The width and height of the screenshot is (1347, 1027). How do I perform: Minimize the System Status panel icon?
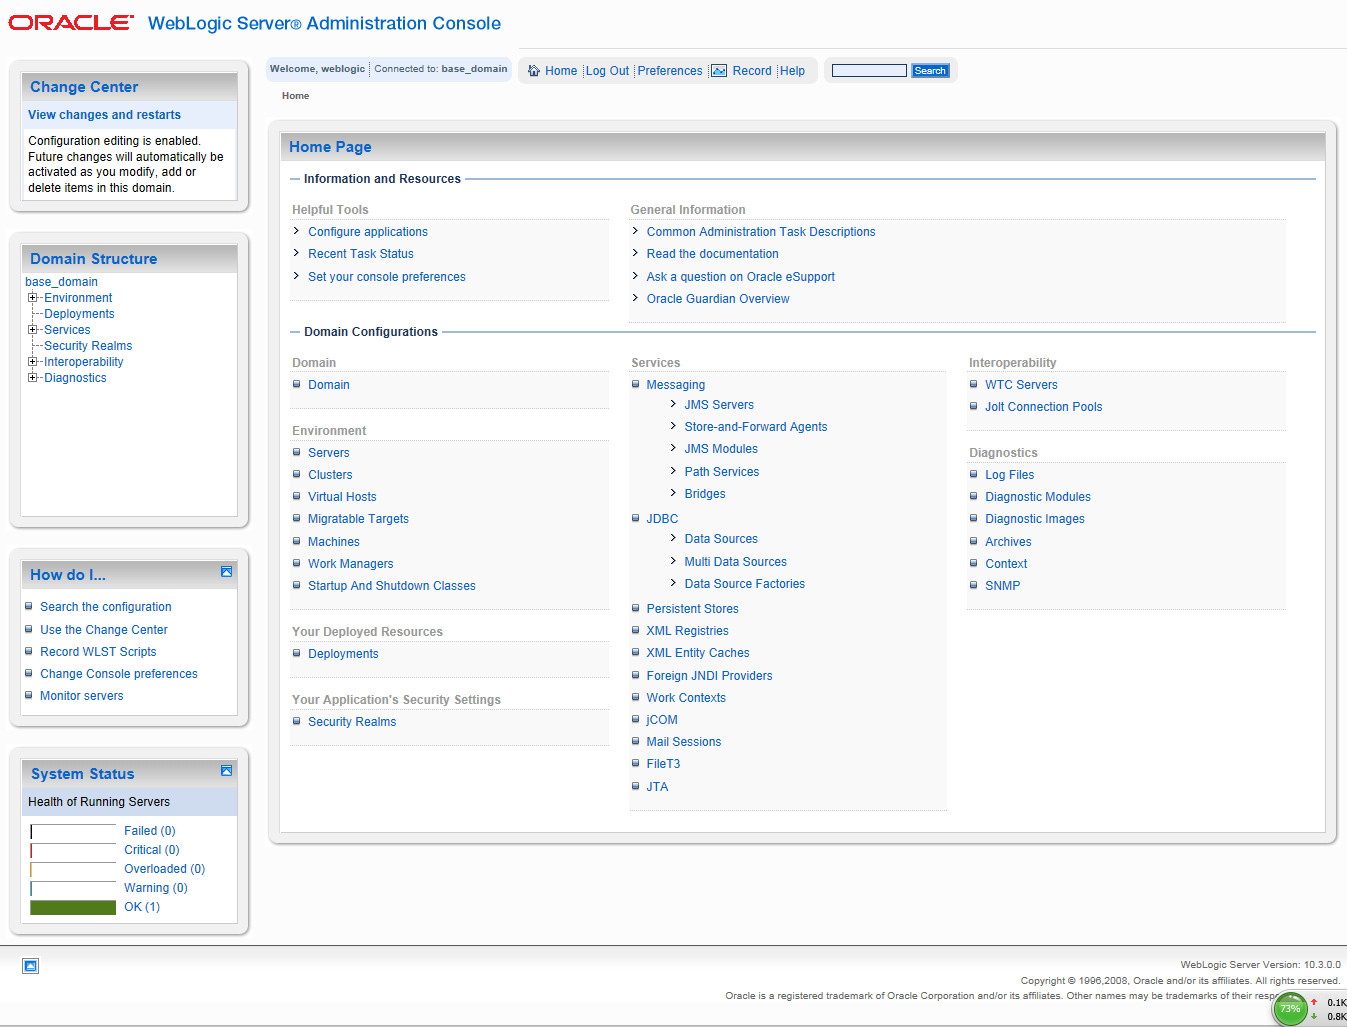[x=226, y=771]
